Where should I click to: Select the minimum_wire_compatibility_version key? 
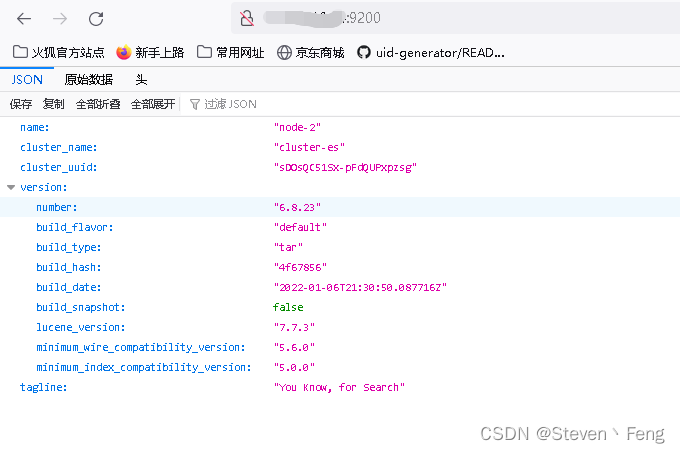[x=141, y=347]
